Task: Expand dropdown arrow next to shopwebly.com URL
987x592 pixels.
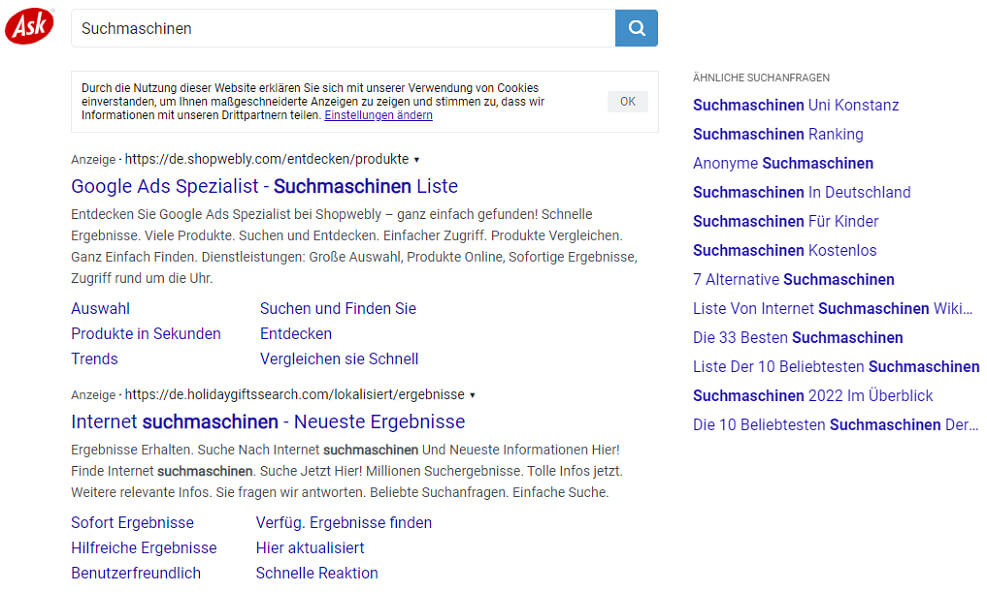Action: [417, 159]
